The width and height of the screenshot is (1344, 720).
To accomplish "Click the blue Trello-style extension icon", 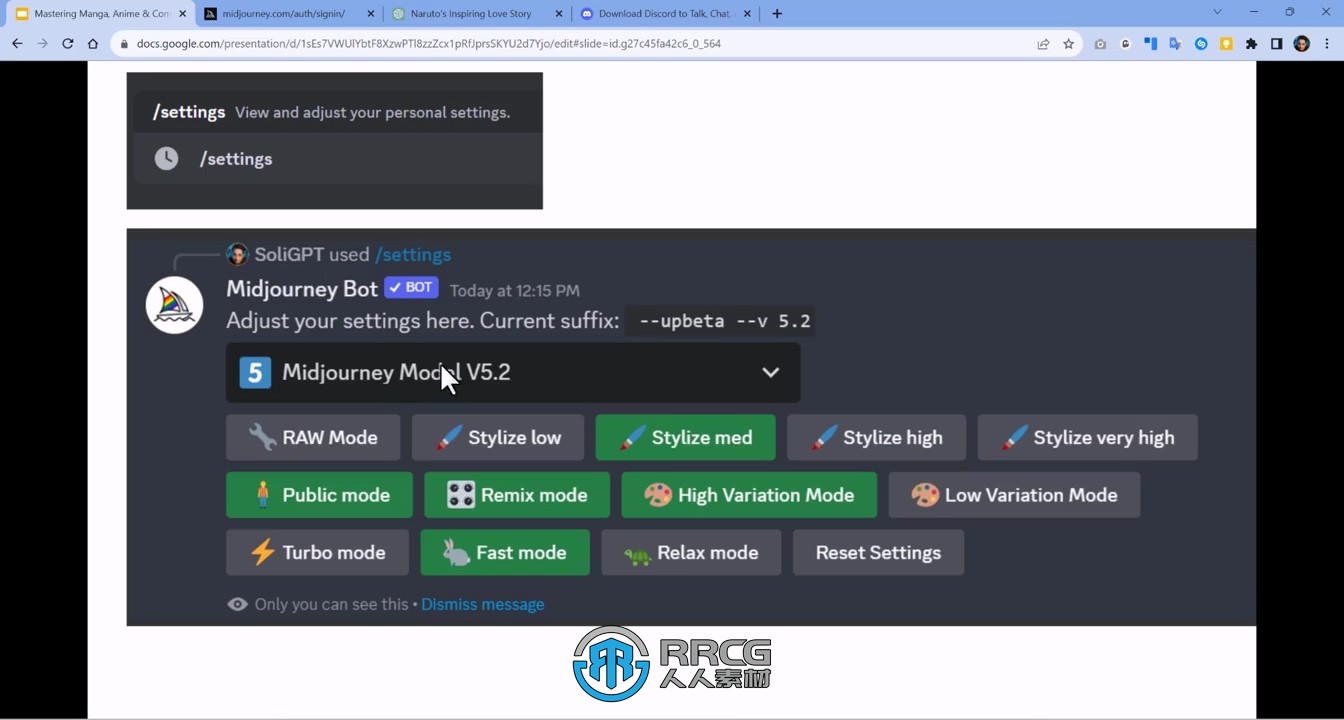I will point(1150,44).
